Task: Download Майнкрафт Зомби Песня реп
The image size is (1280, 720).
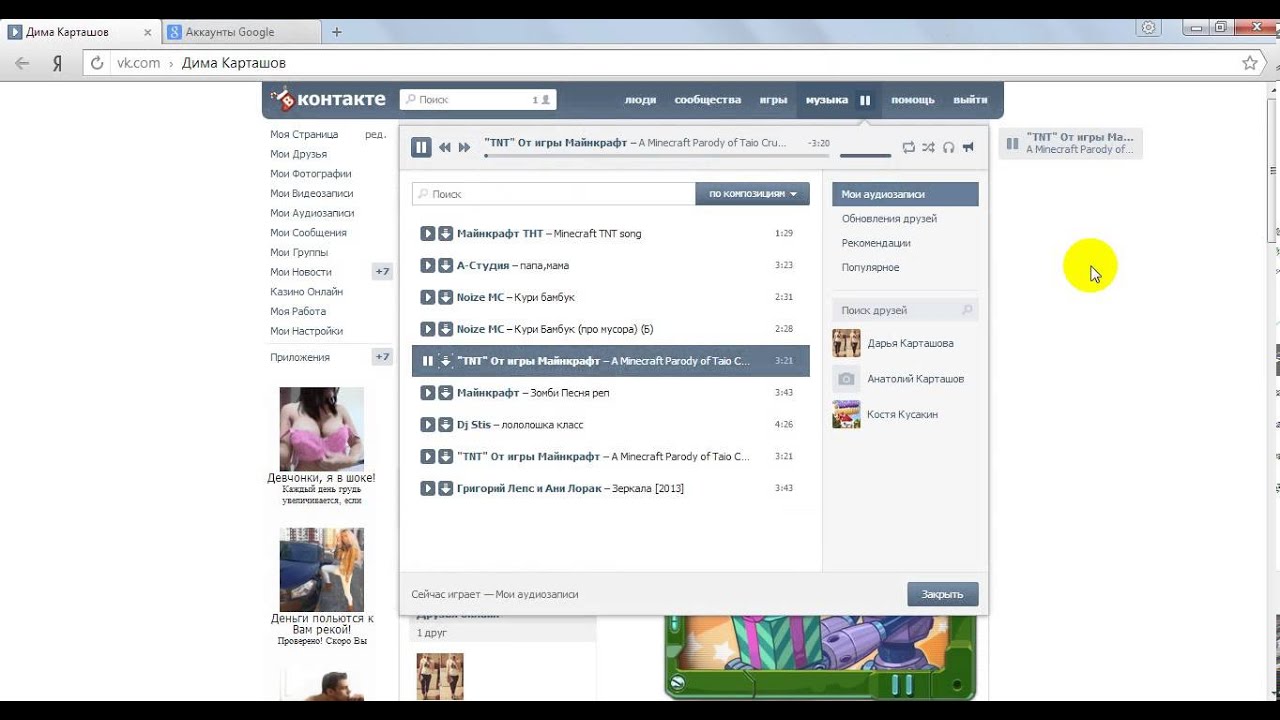Action: 446,393
